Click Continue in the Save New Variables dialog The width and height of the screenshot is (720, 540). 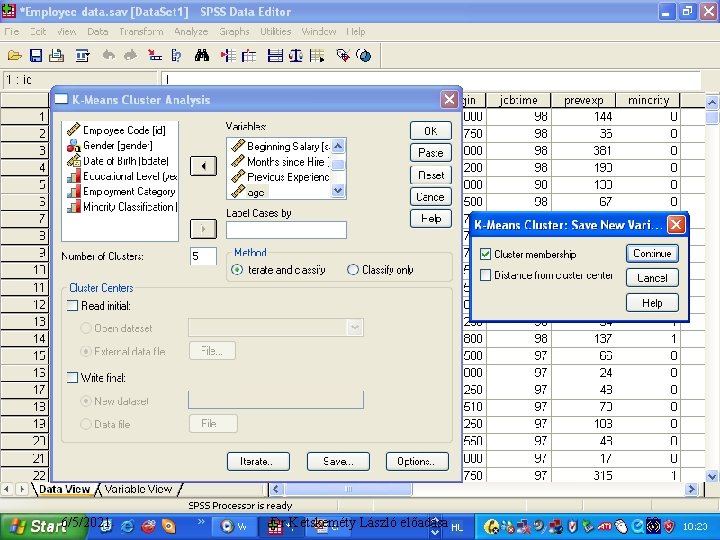point(652,253)
